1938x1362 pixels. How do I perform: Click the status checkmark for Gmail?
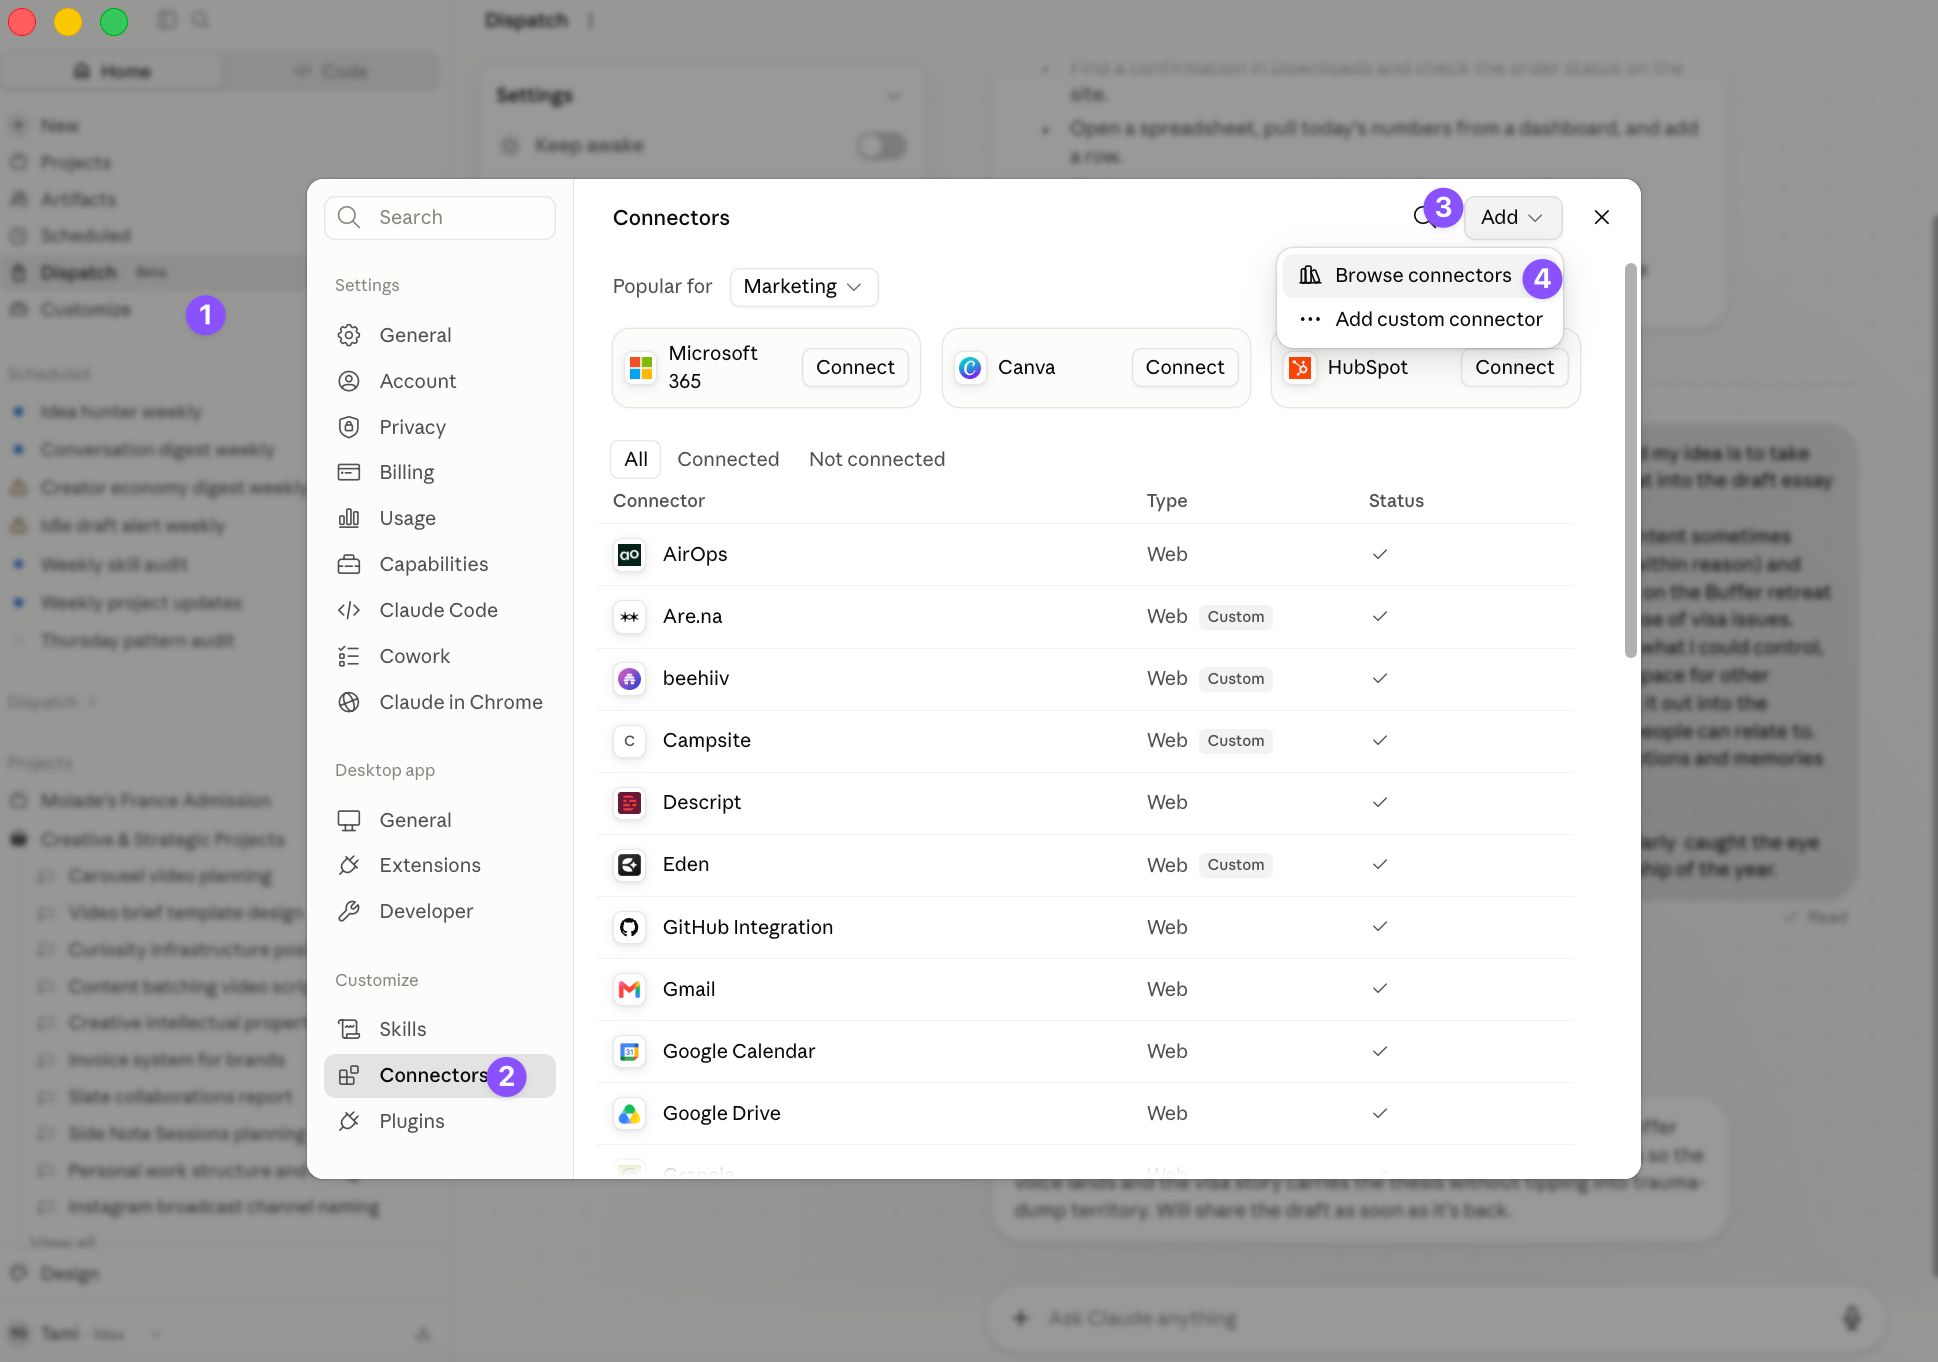tap(1380, 988)
